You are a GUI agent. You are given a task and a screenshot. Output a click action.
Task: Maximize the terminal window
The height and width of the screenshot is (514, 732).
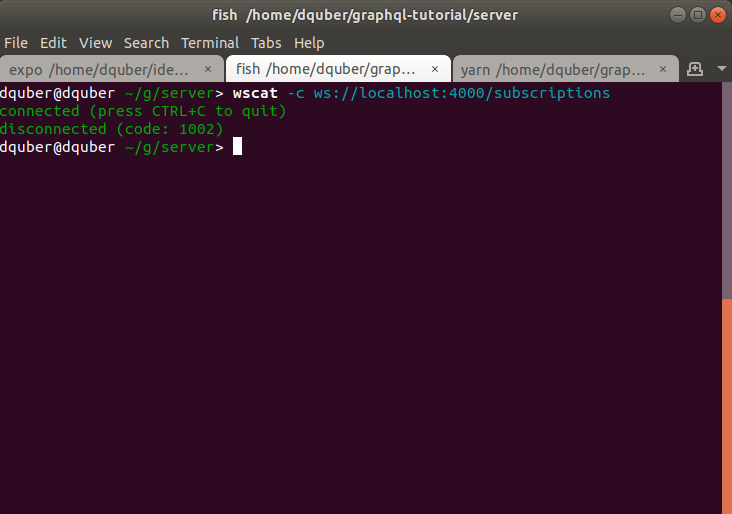(698, 15)
